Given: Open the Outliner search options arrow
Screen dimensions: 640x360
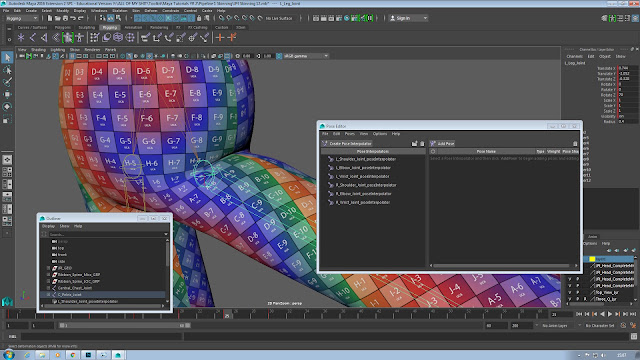Looking at the screenshot, I should tap(166, 234).
